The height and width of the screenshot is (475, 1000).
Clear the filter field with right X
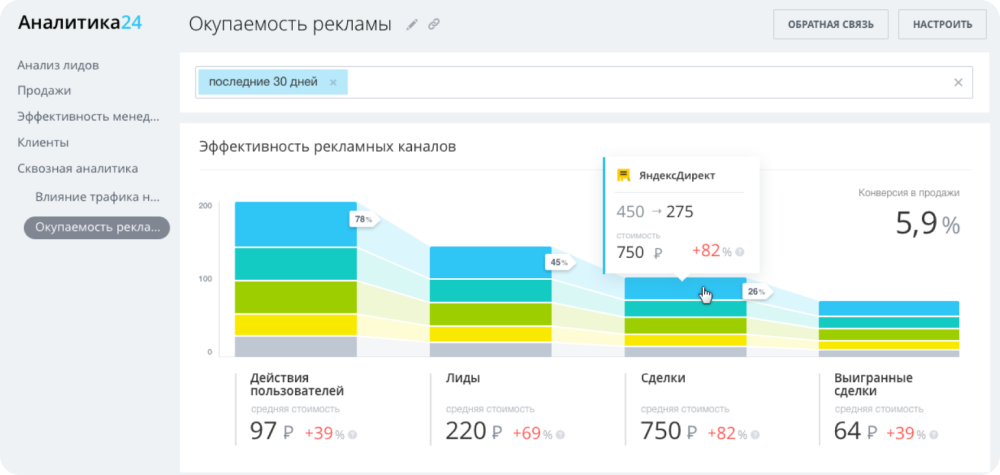tap(958, 82)
